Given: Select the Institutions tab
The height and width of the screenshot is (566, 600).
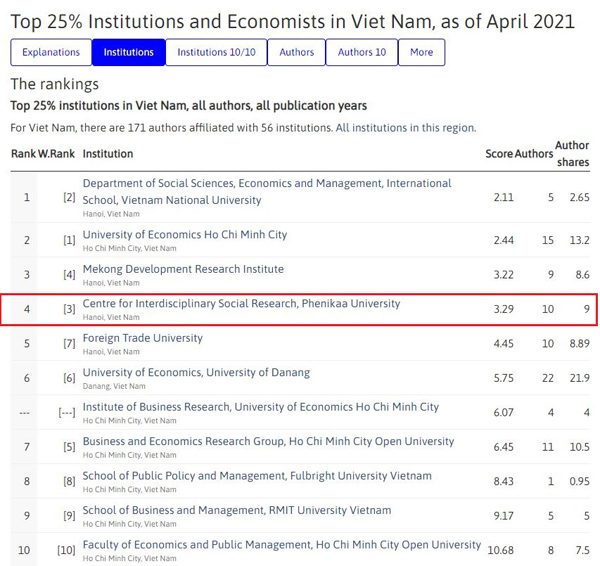Looking at the screenshot, I should (x=128, y=52).
